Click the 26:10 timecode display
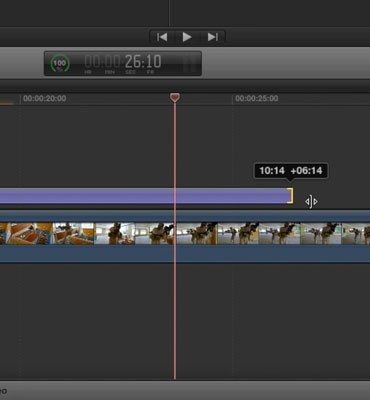The image size is (370, 400). tap(123, 62)
